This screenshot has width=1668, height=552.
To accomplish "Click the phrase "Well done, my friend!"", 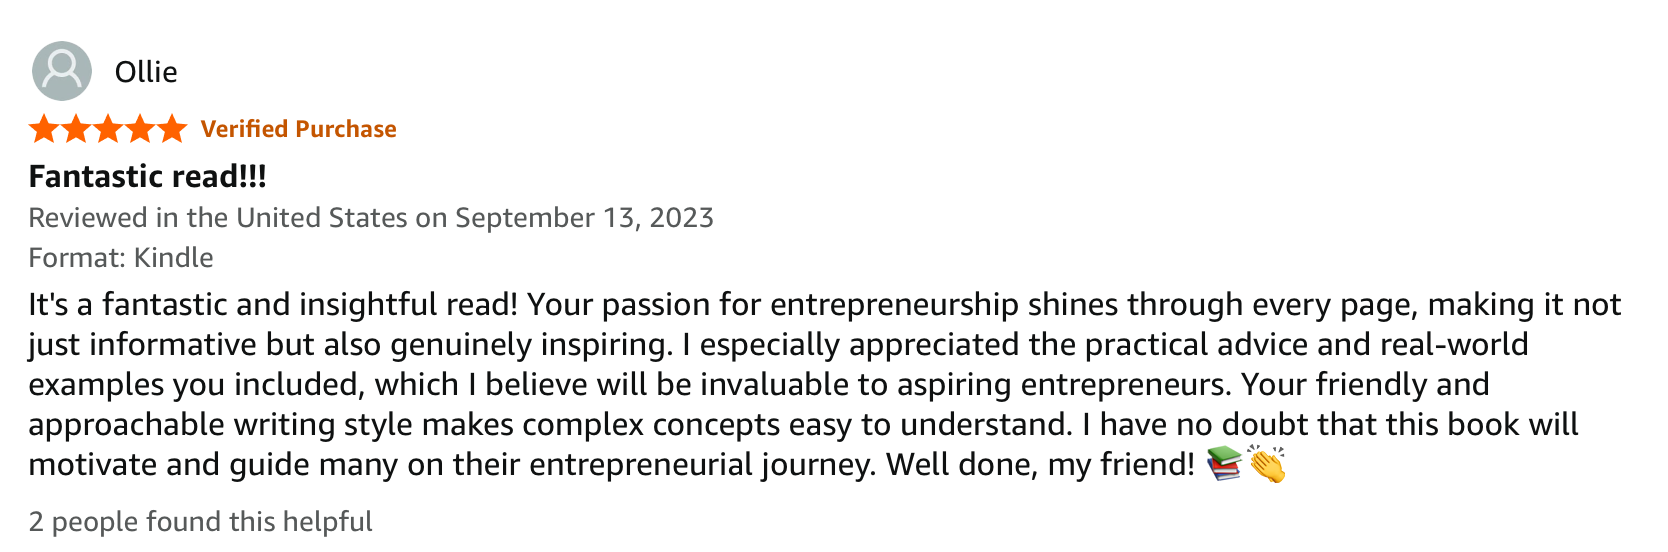I will pos(1040,465).
